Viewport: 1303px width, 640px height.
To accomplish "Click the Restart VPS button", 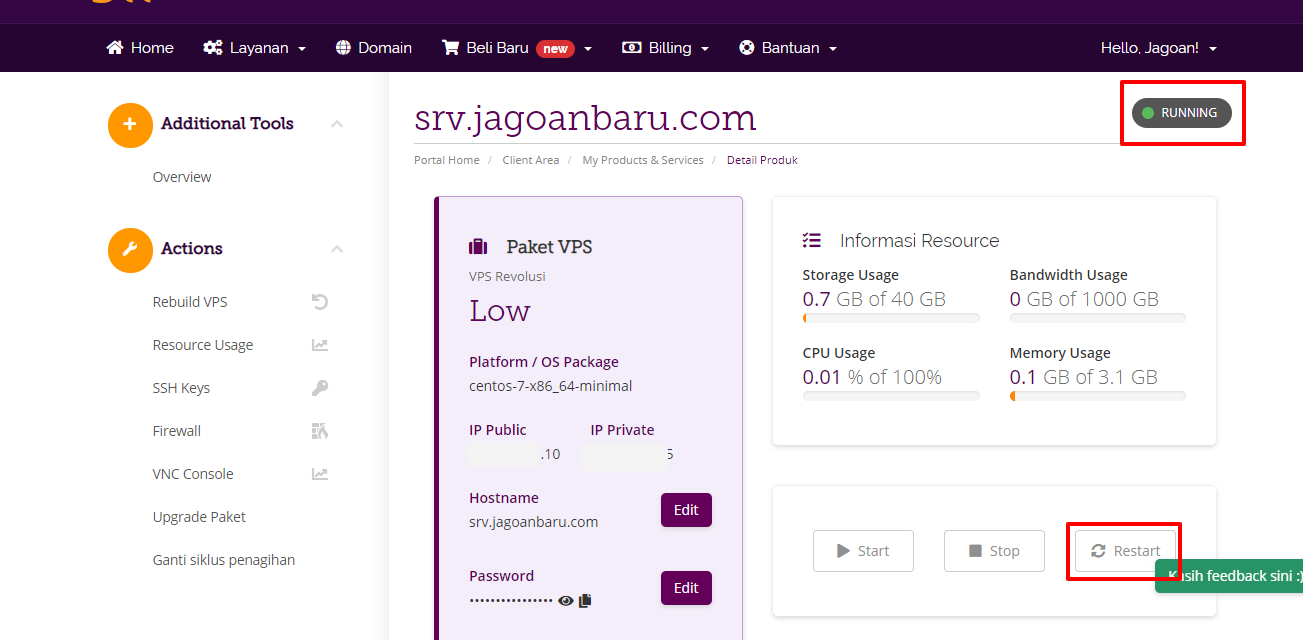I will [1125, 551].
